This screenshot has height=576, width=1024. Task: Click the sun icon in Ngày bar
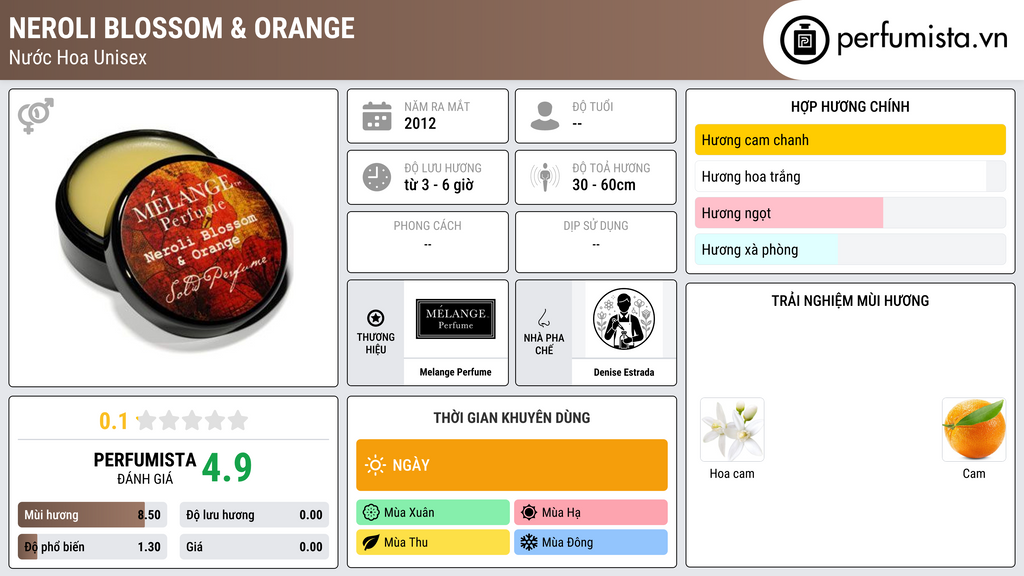point(375,465)
